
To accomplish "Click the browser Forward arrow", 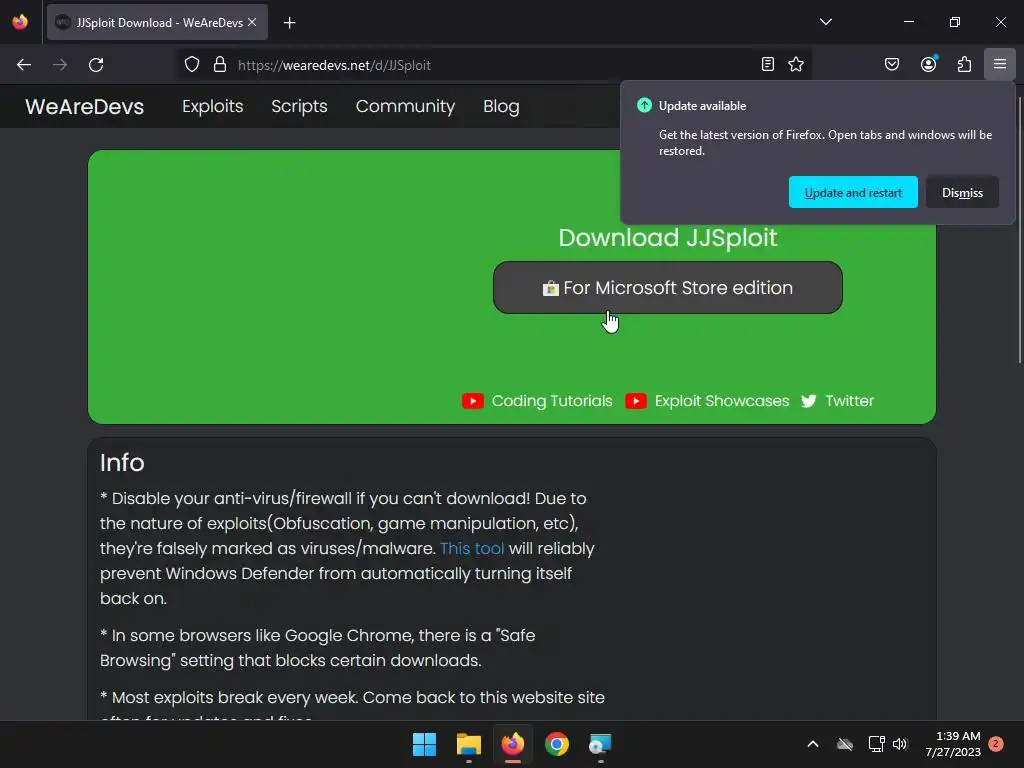I will 60,65.
